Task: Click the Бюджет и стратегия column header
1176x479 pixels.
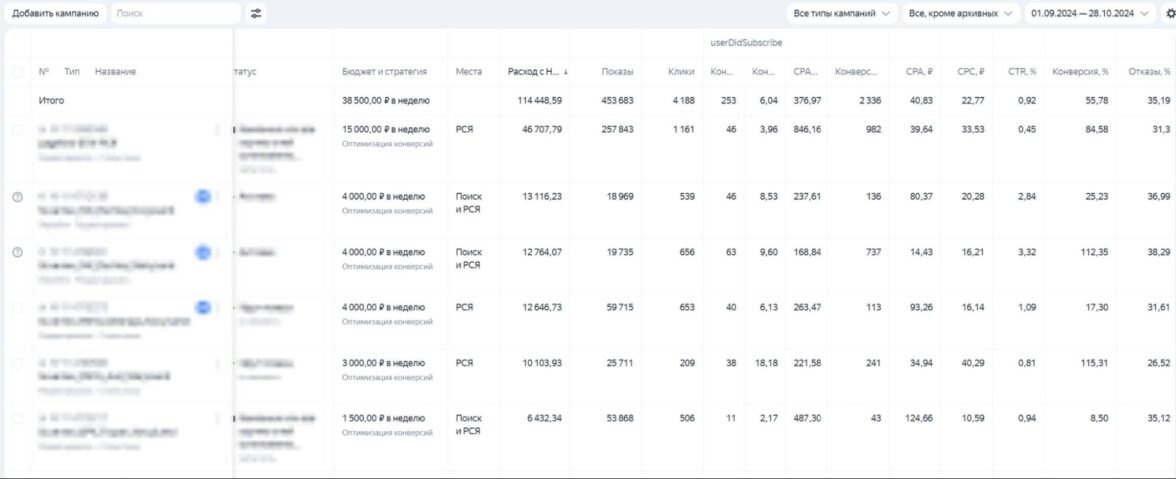Action: [385, 72]
